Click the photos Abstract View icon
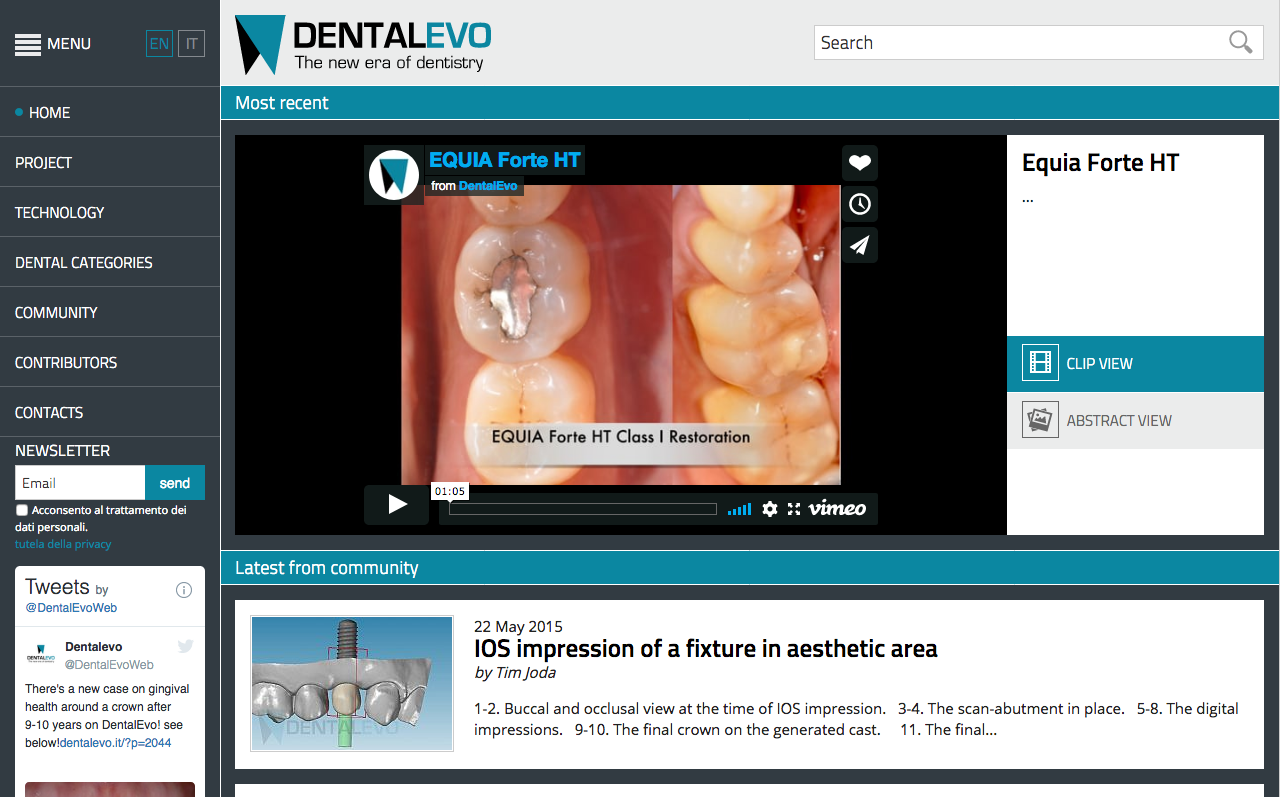Viewport: 1280px width, 797px height. point(1040,420)
